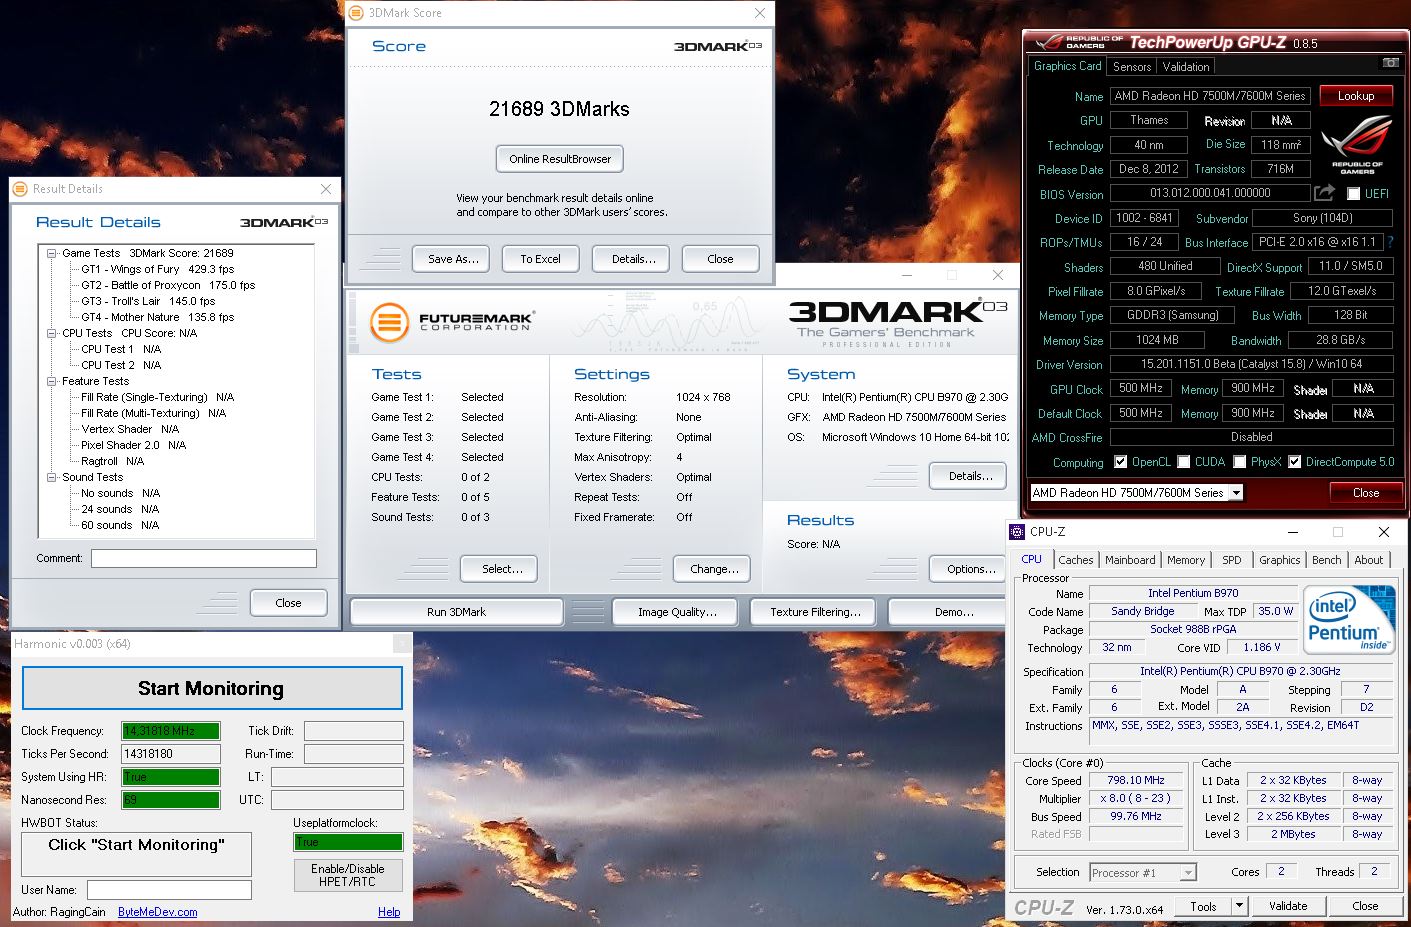Click the User Name field in Harmonic

coord(169,890)
